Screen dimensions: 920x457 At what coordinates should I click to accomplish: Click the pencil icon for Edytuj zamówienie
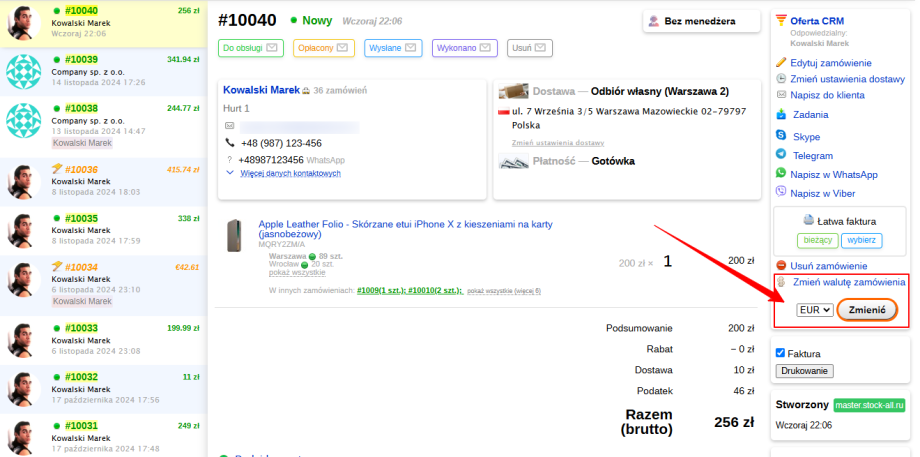tap(781, 62)
